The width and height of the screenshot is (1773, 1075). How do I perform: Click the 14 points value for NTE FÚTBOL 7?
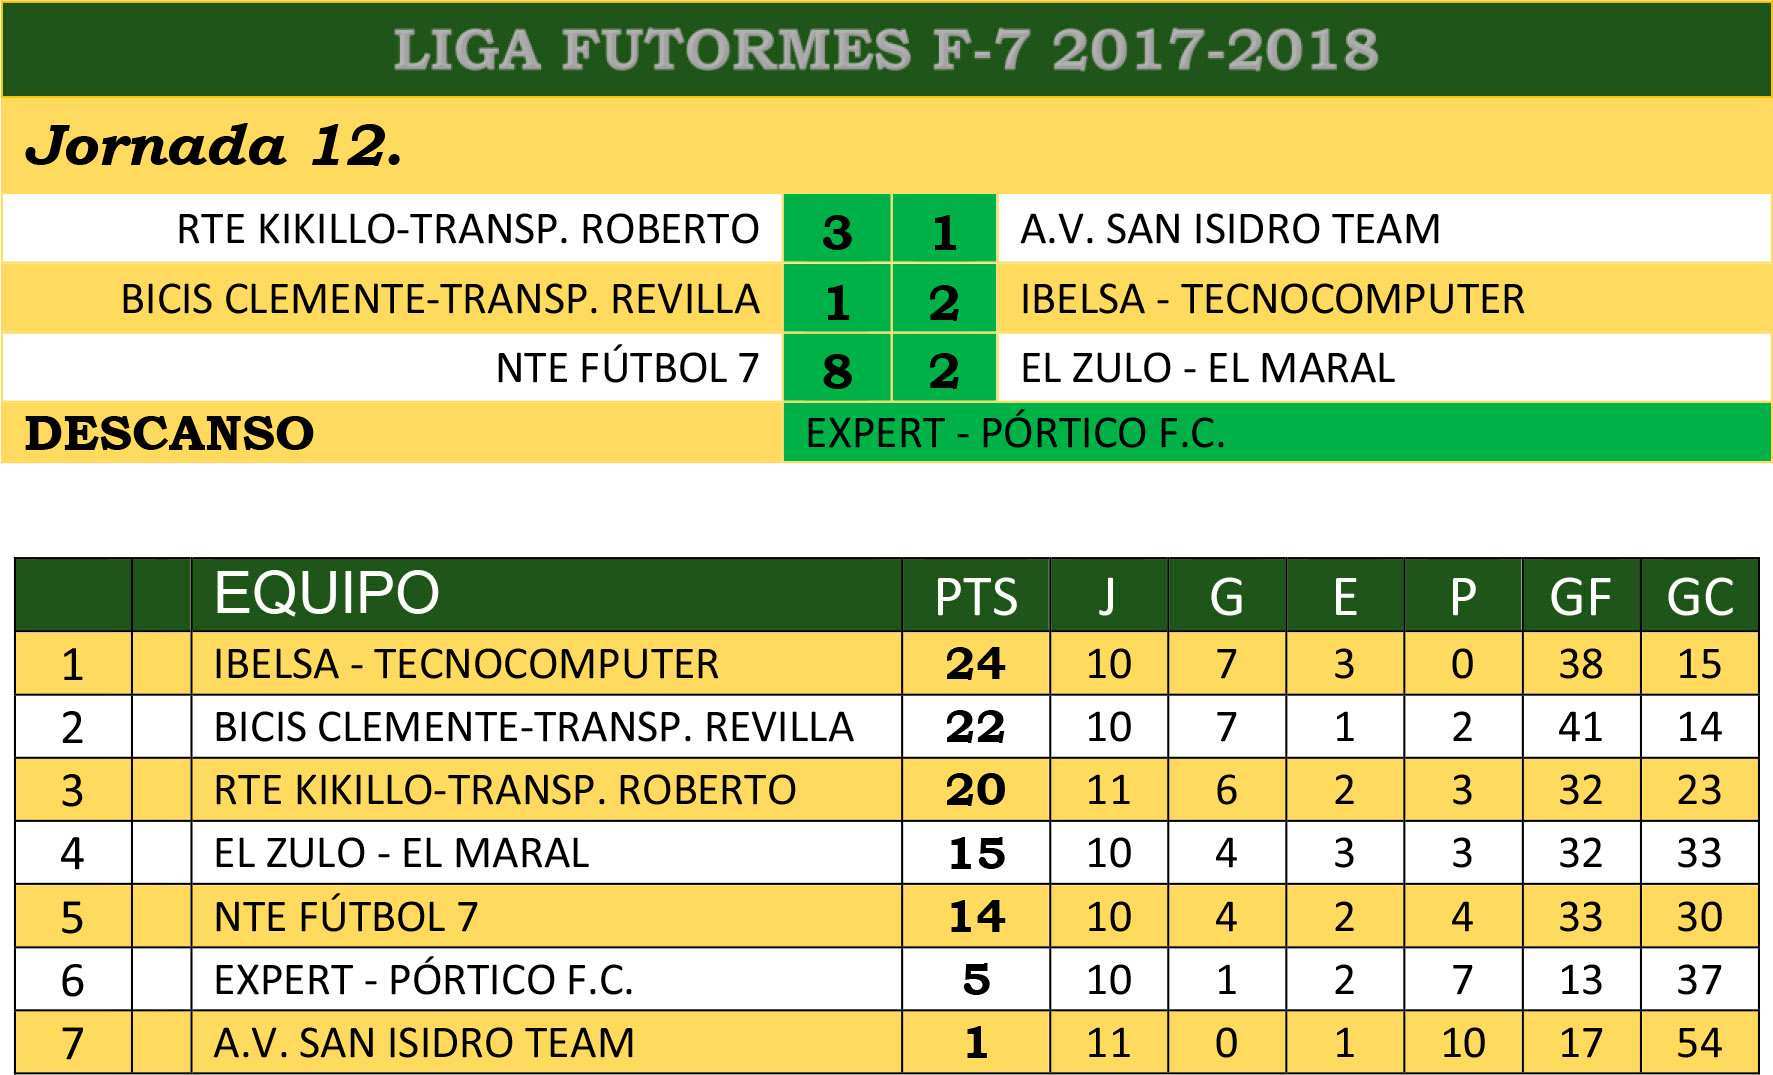coord(975,916)
